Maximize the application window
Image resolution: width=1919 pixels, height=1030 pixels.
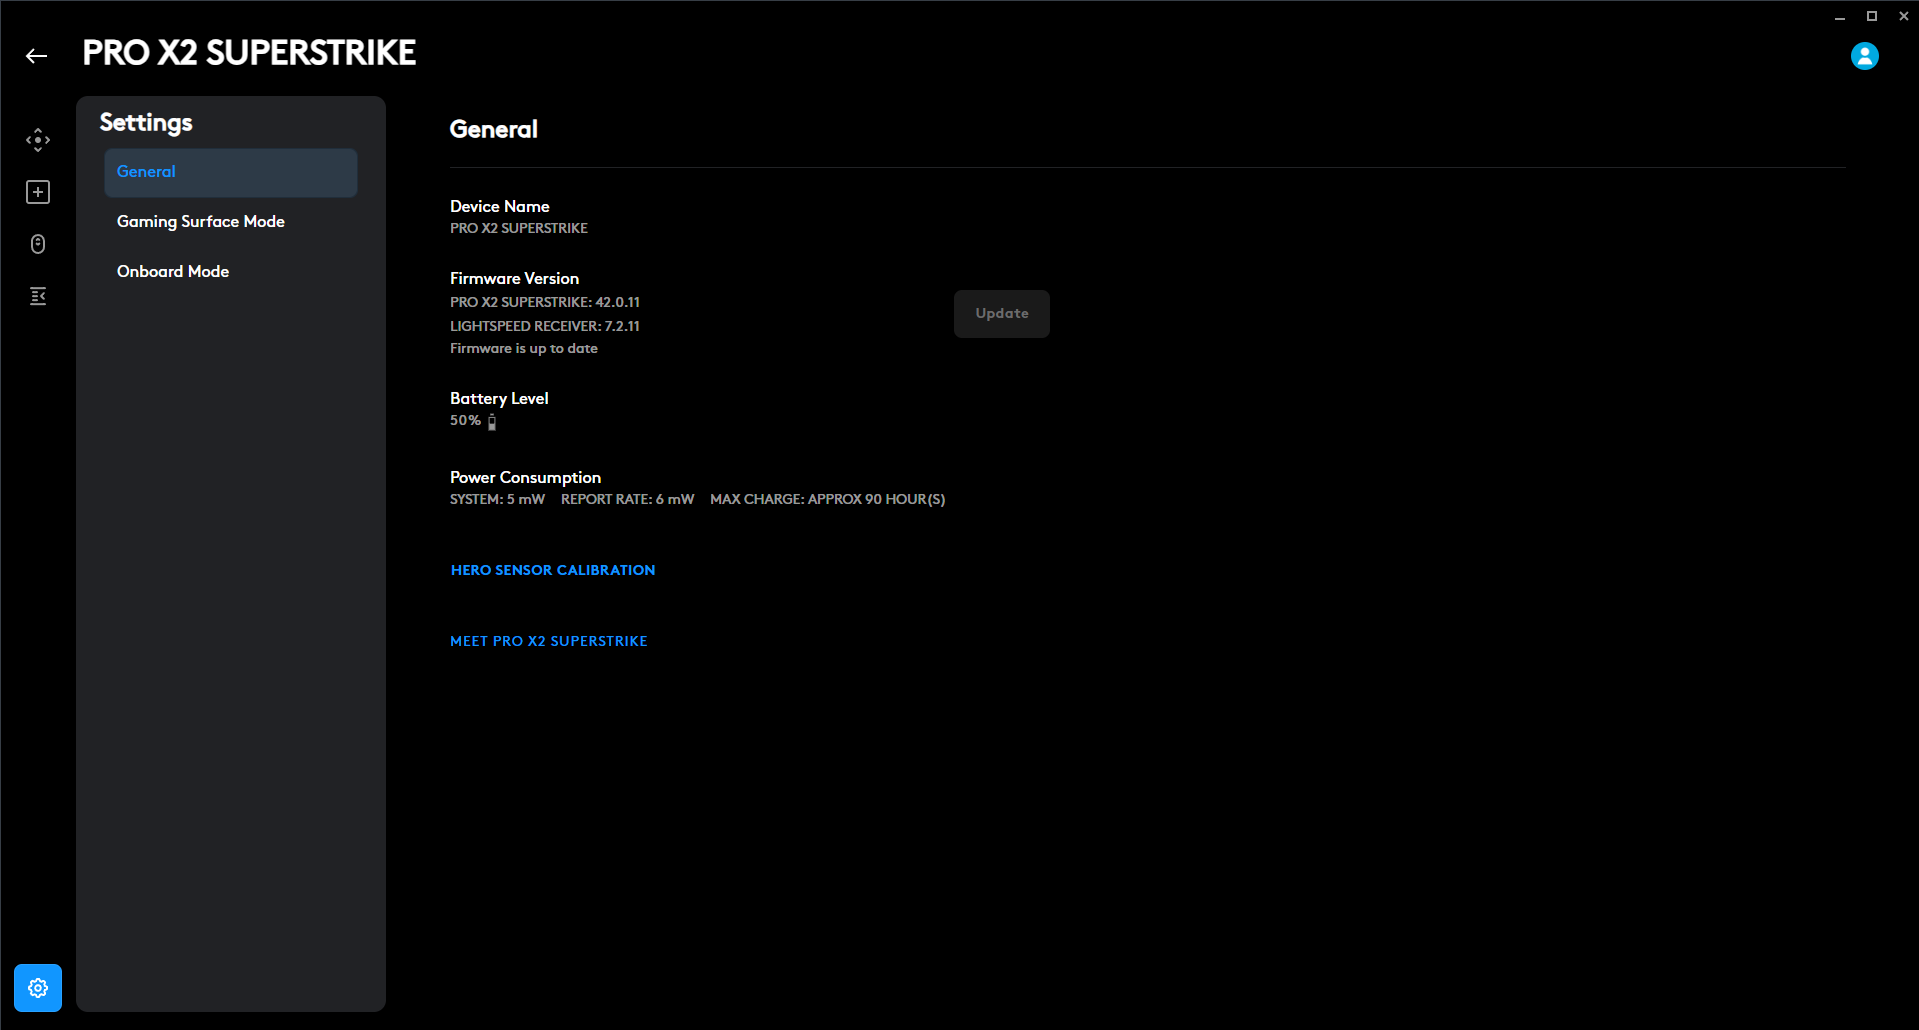[x=1871, y=17]
